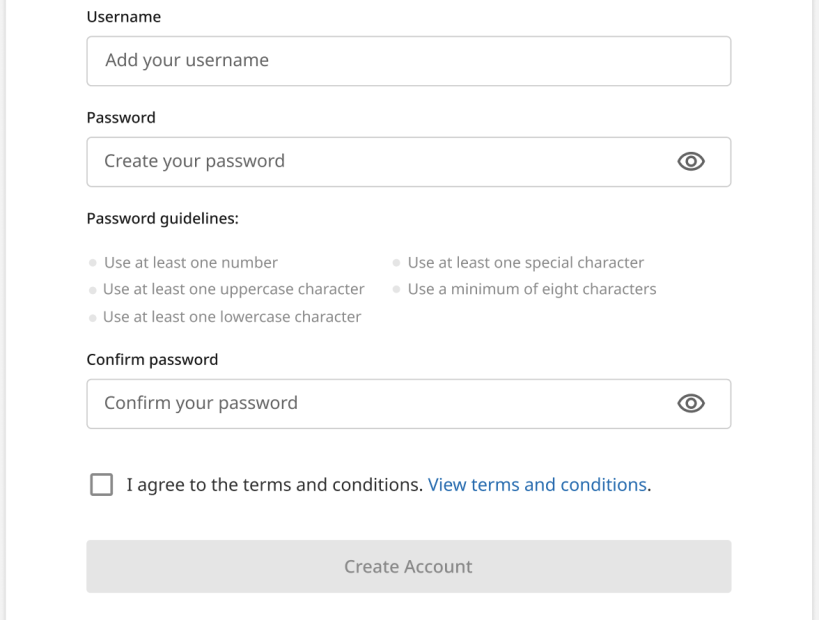The image size is (819, 620).
Task: Click the Username field label
Action: [124, 17]
